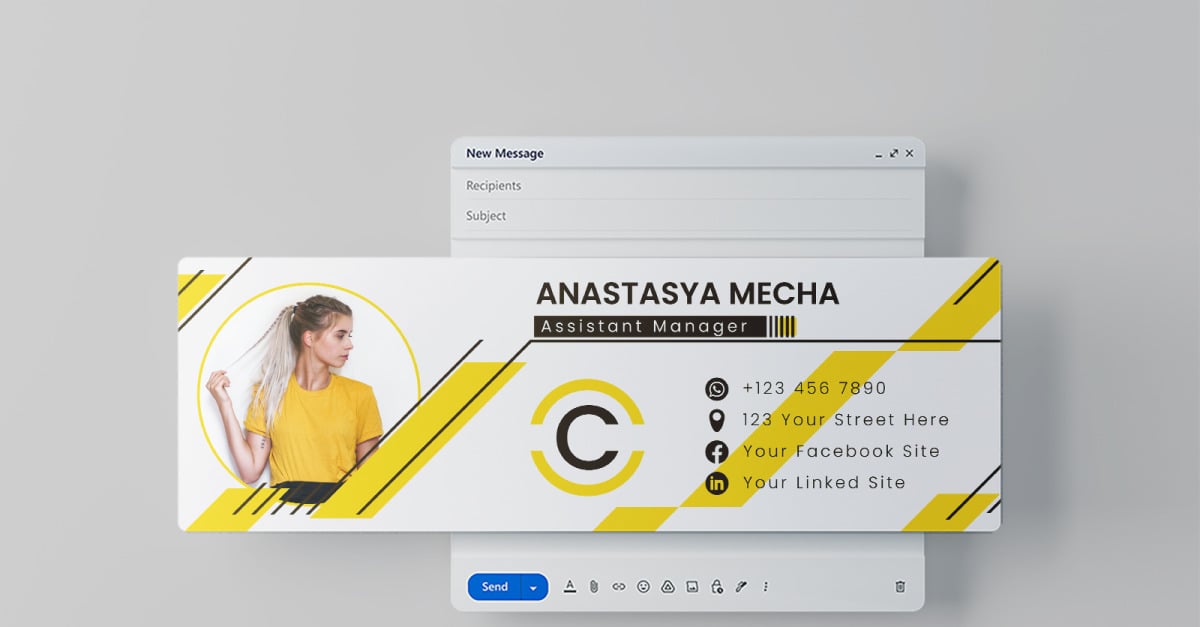The image size is (1200, 627).
Task: Open the Send options dropdown arrow
Action: 532,587
